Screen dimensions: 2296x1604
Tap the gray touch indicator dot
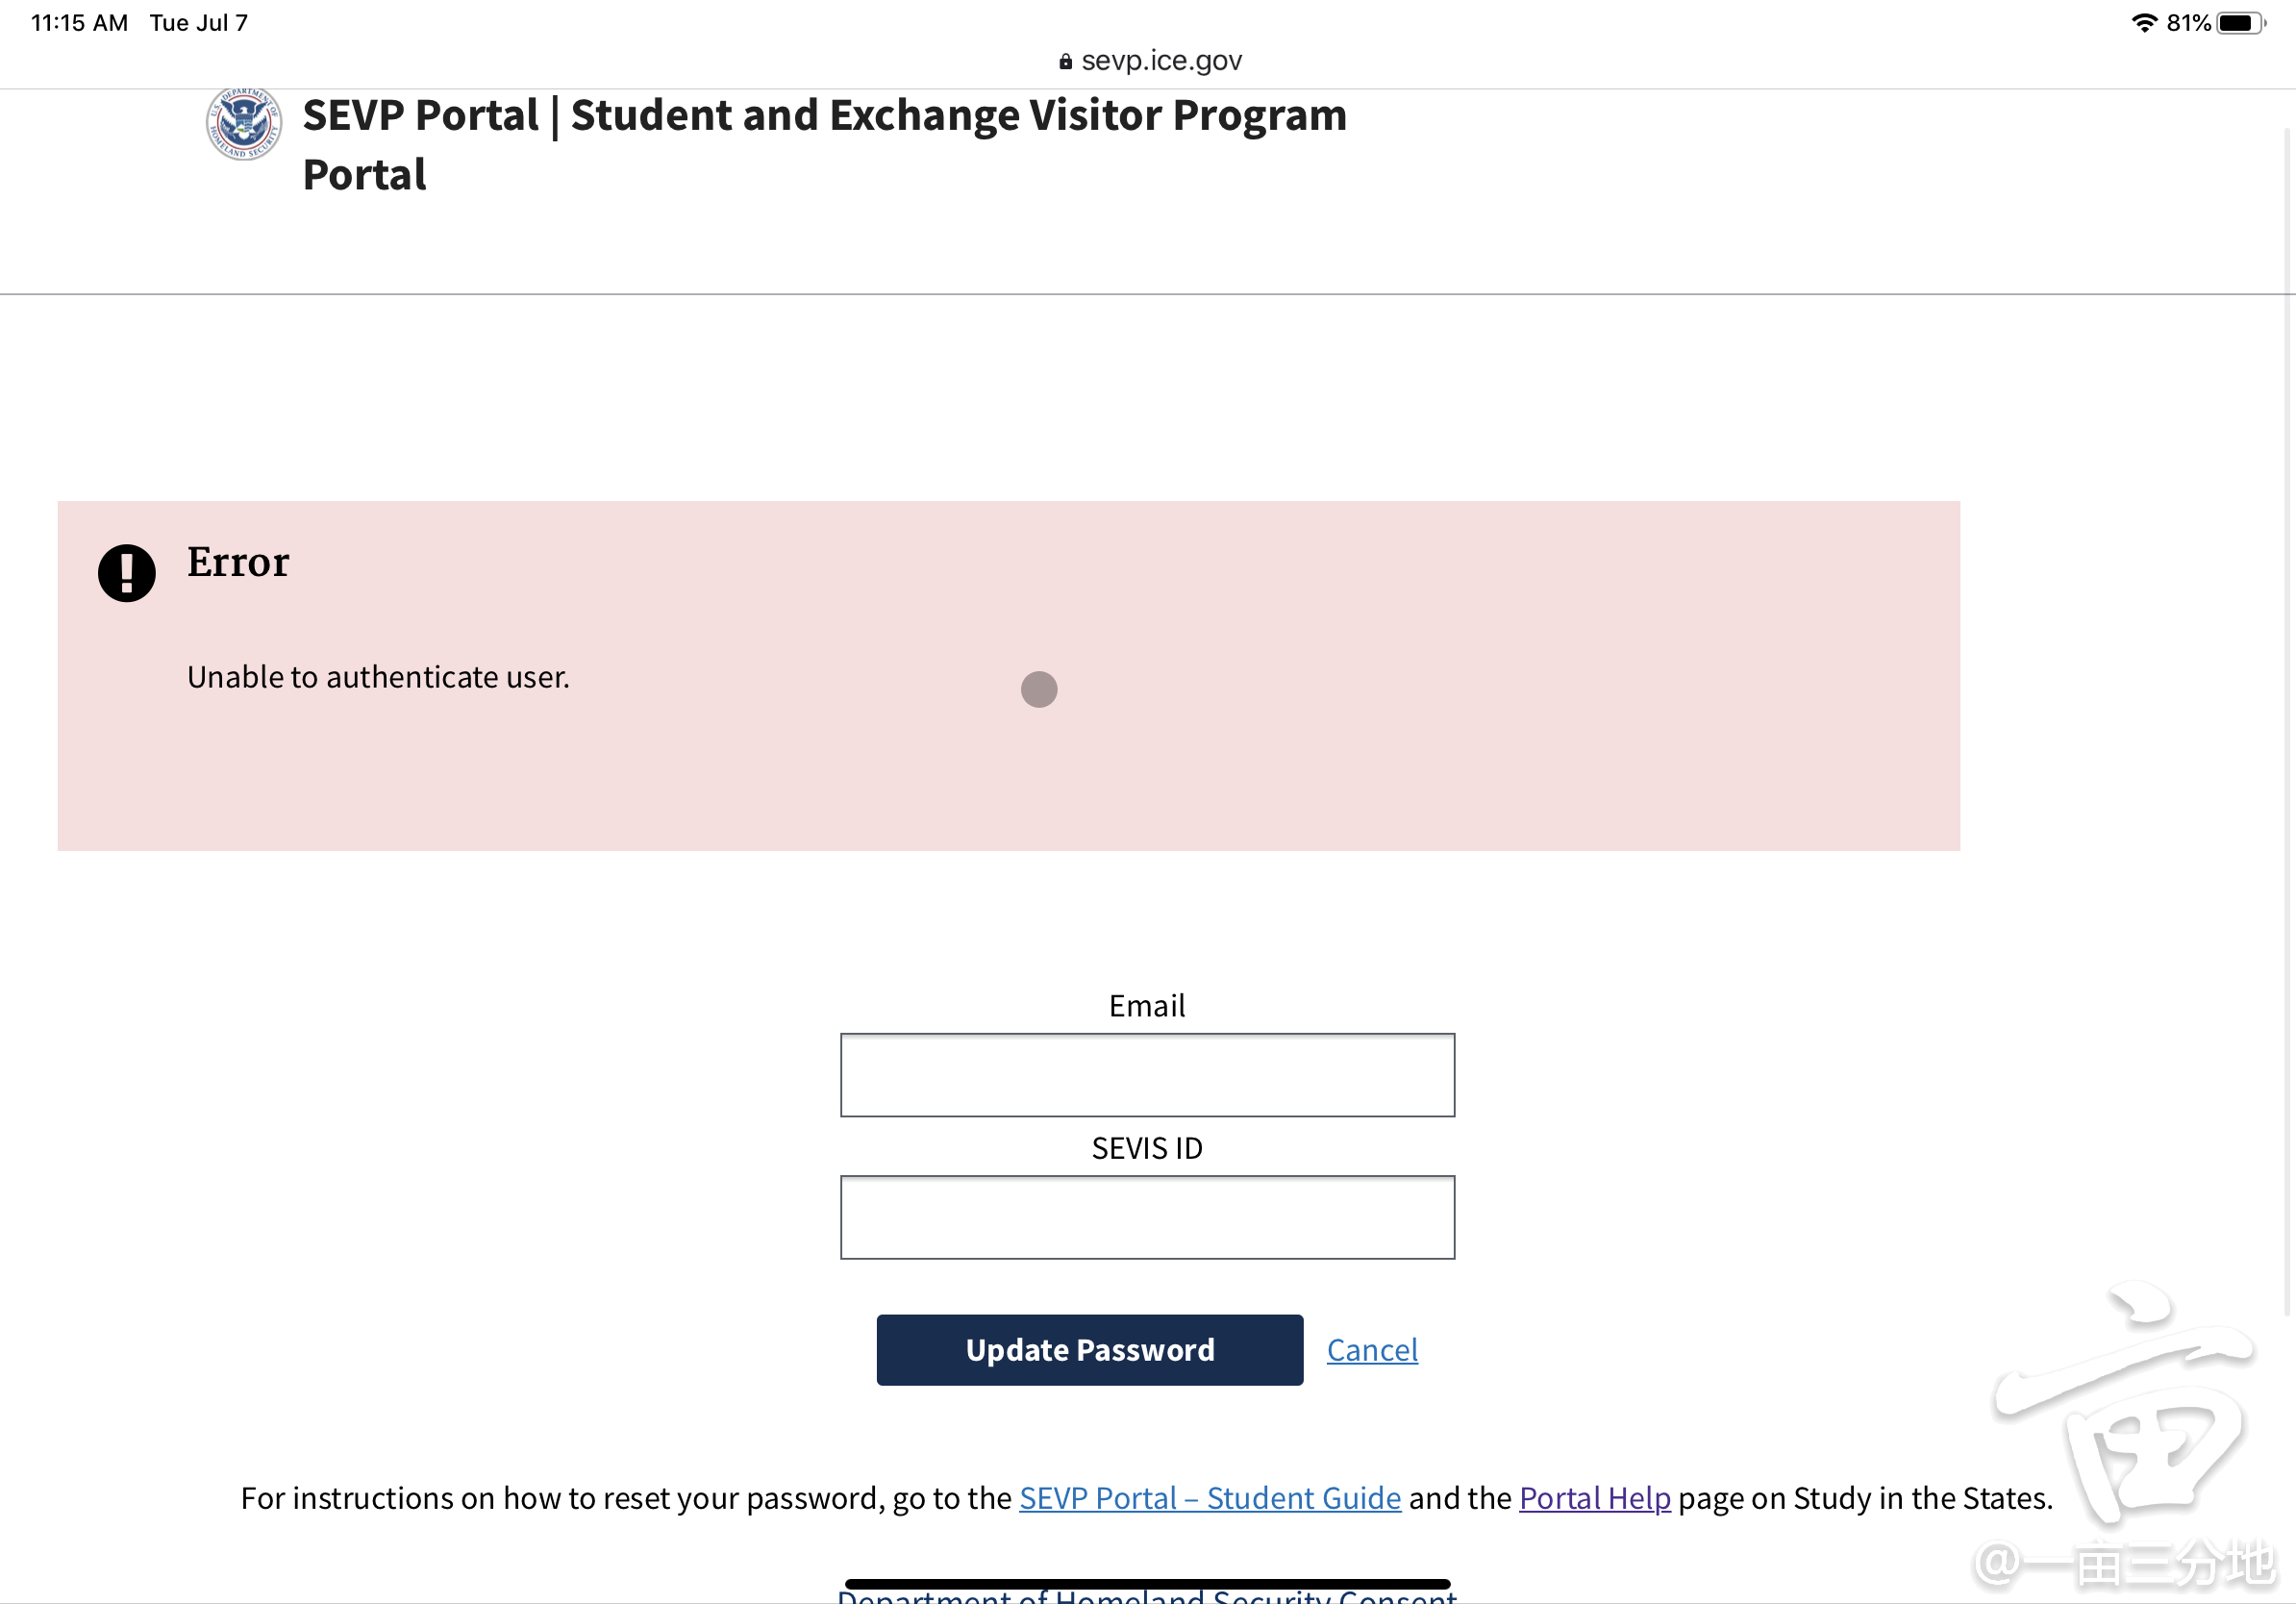coord(1039,689)
